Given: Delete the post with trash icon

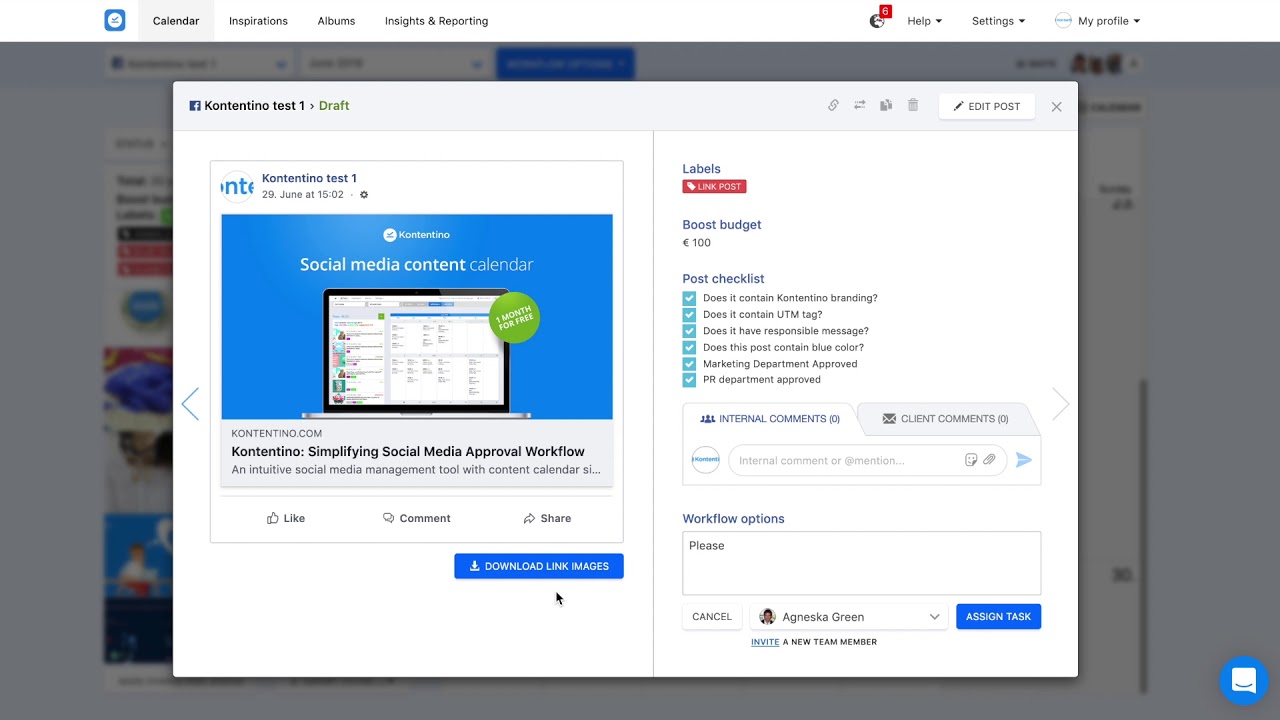Looking at the screenshot, I should coord(913,105).
